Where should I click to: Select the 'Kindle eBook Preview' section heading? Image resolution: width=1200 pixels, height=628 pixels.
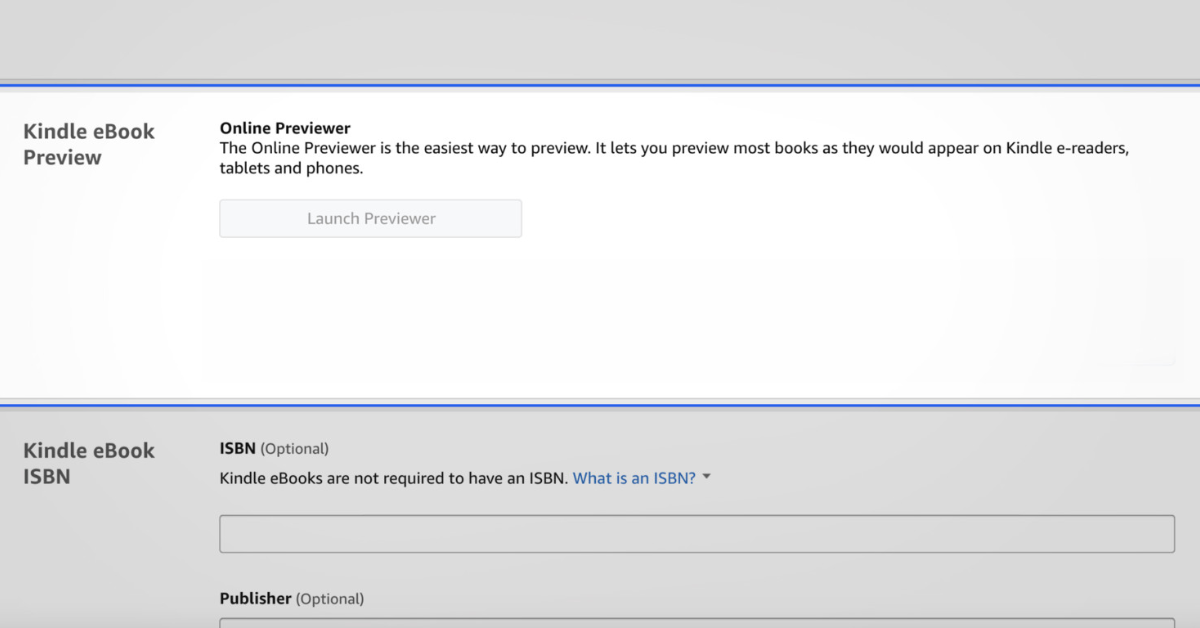click(88, 144)
